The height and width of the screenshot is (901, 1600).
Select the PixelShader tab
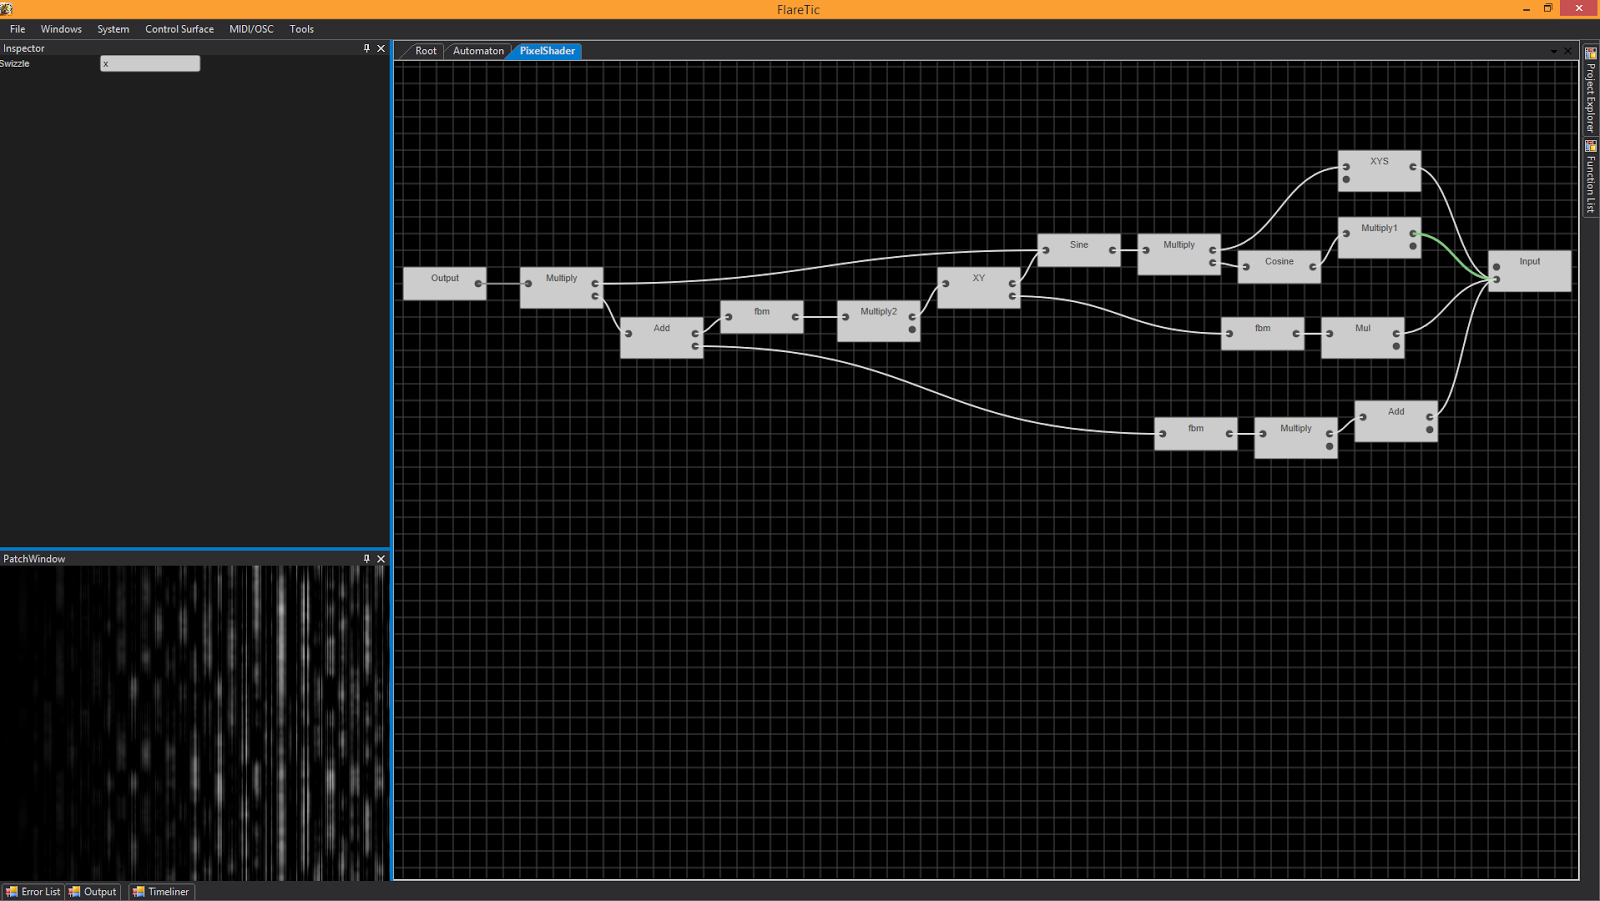tap(547, 51)
